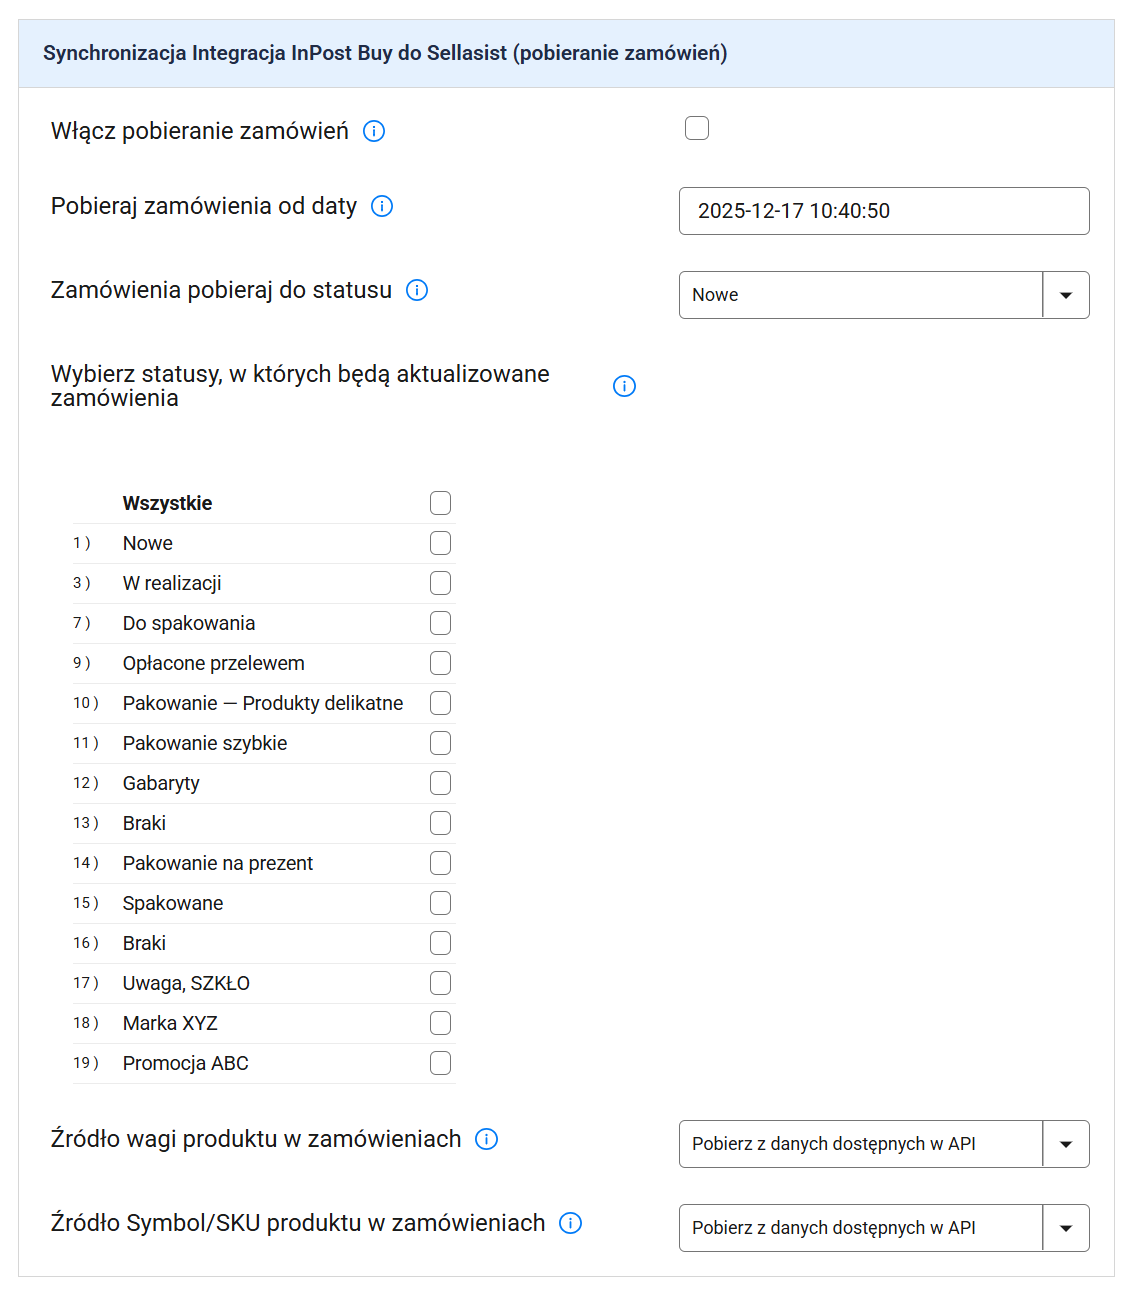Click the order date input field
1133x1294 pixels.
(883, 211)
